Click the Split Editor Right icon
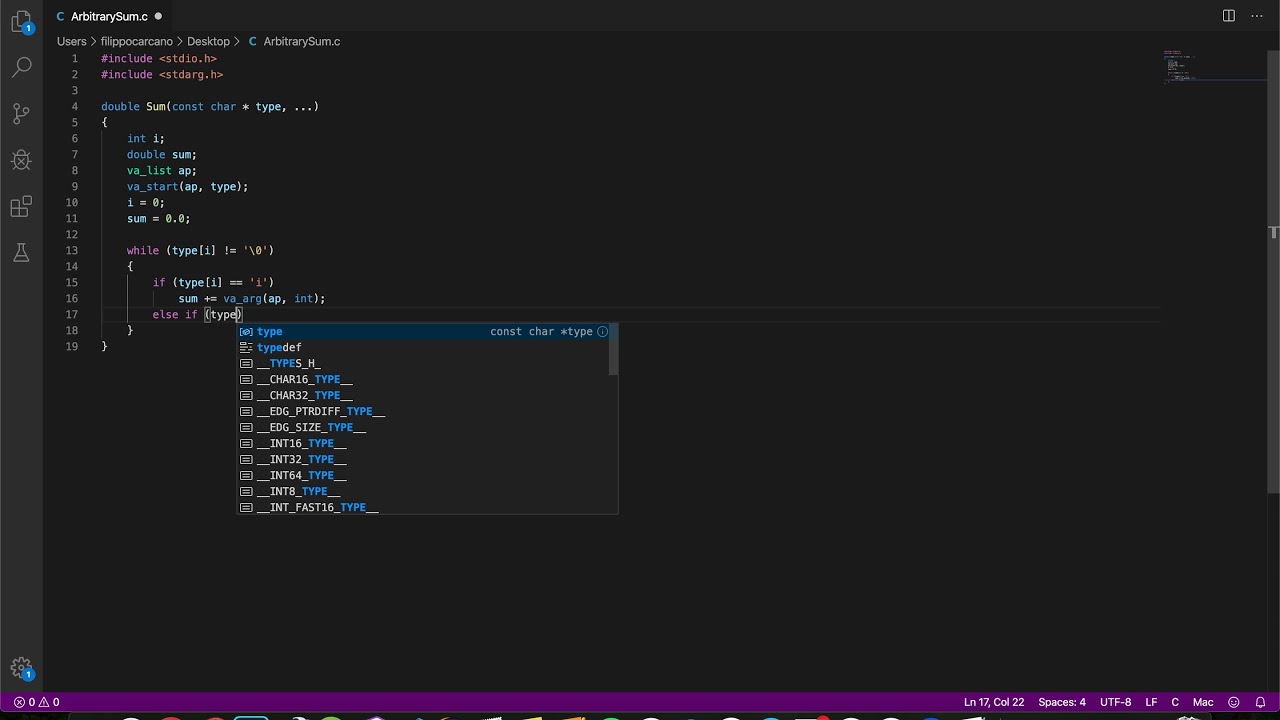This screenshot has height=720, width=1280. point(1229,16)
